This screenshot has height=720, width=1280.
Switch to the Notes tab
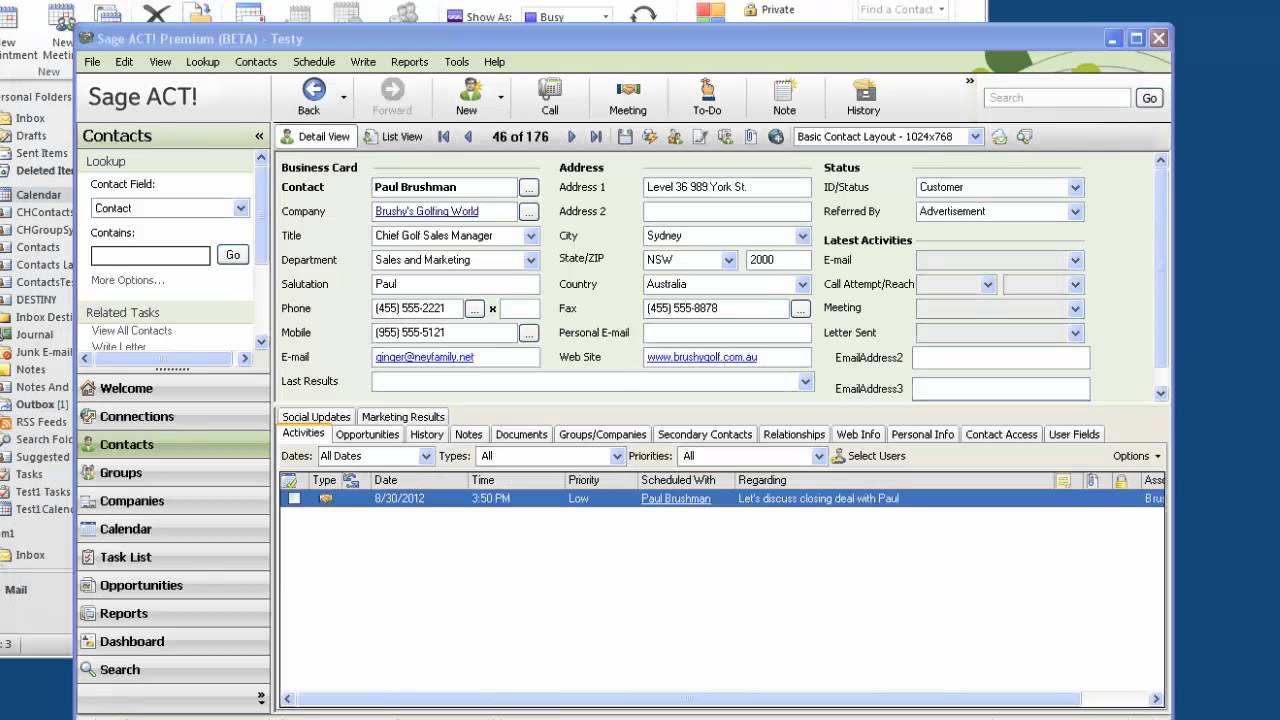(x=469, y=434)
